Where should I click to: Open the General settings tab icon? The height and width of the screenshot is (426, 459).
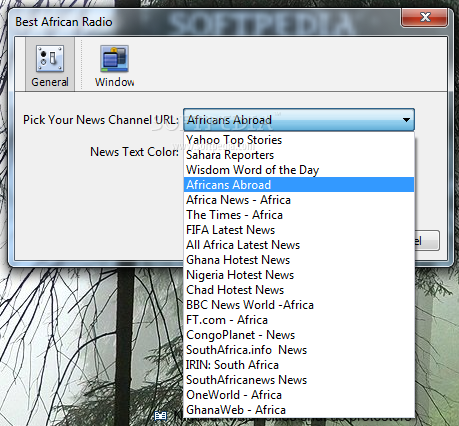click(x=50, y=59)
